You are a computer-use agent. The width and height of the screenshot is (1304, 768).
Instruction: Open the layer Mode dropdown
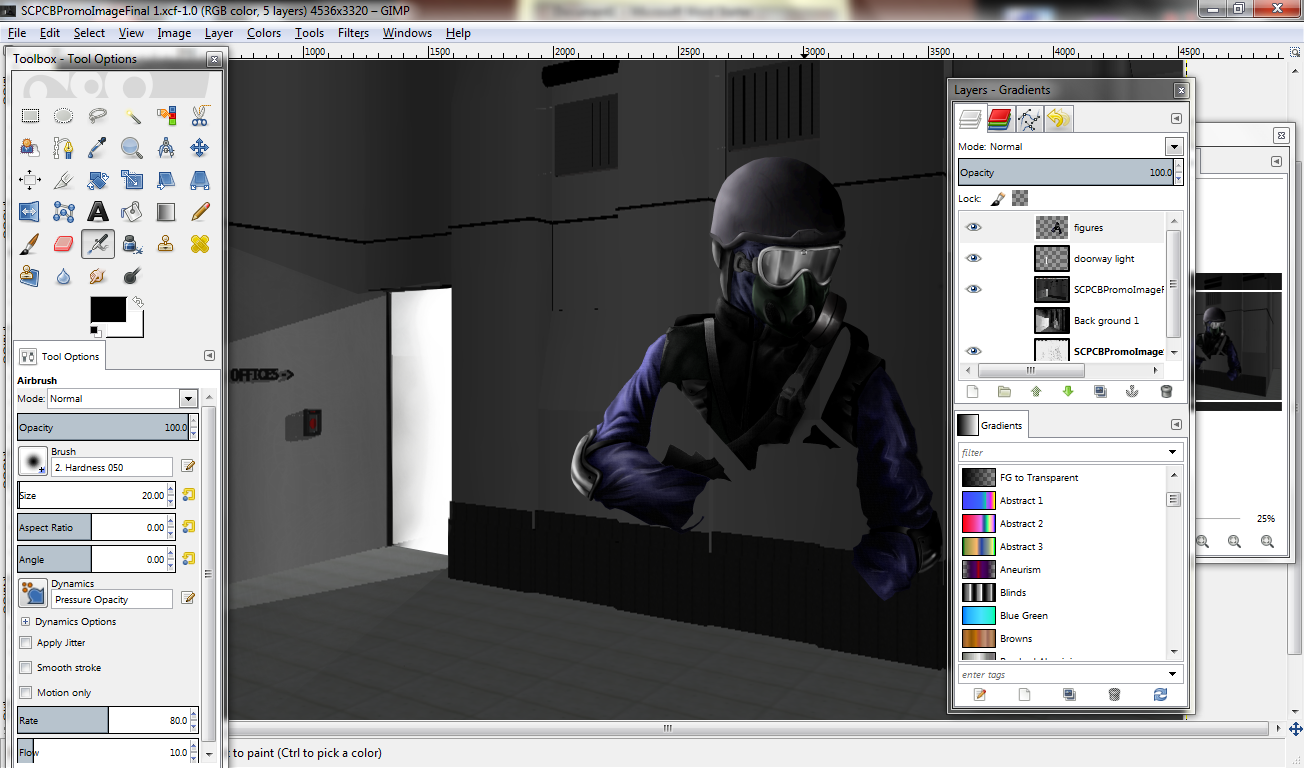(1174, 146)
